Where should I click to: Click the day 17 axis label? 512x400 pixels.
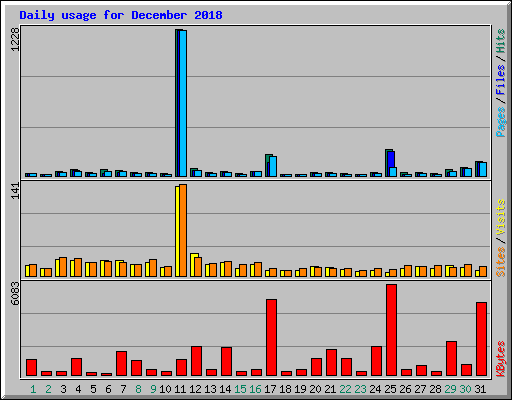[x=270, y=389]
